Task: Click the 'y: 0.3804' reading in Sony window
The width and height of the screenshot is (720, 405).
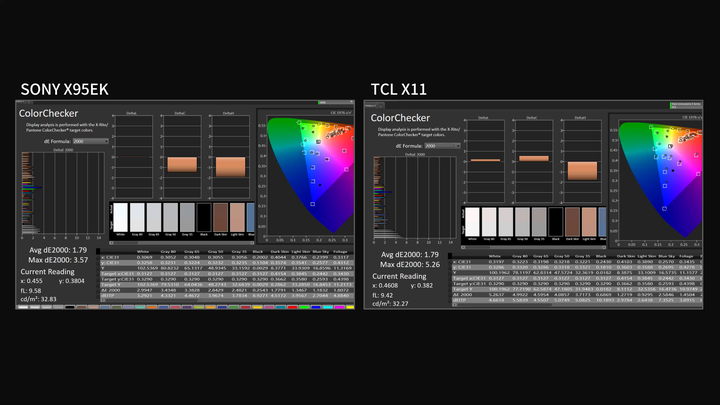Action: pos(72,281)
